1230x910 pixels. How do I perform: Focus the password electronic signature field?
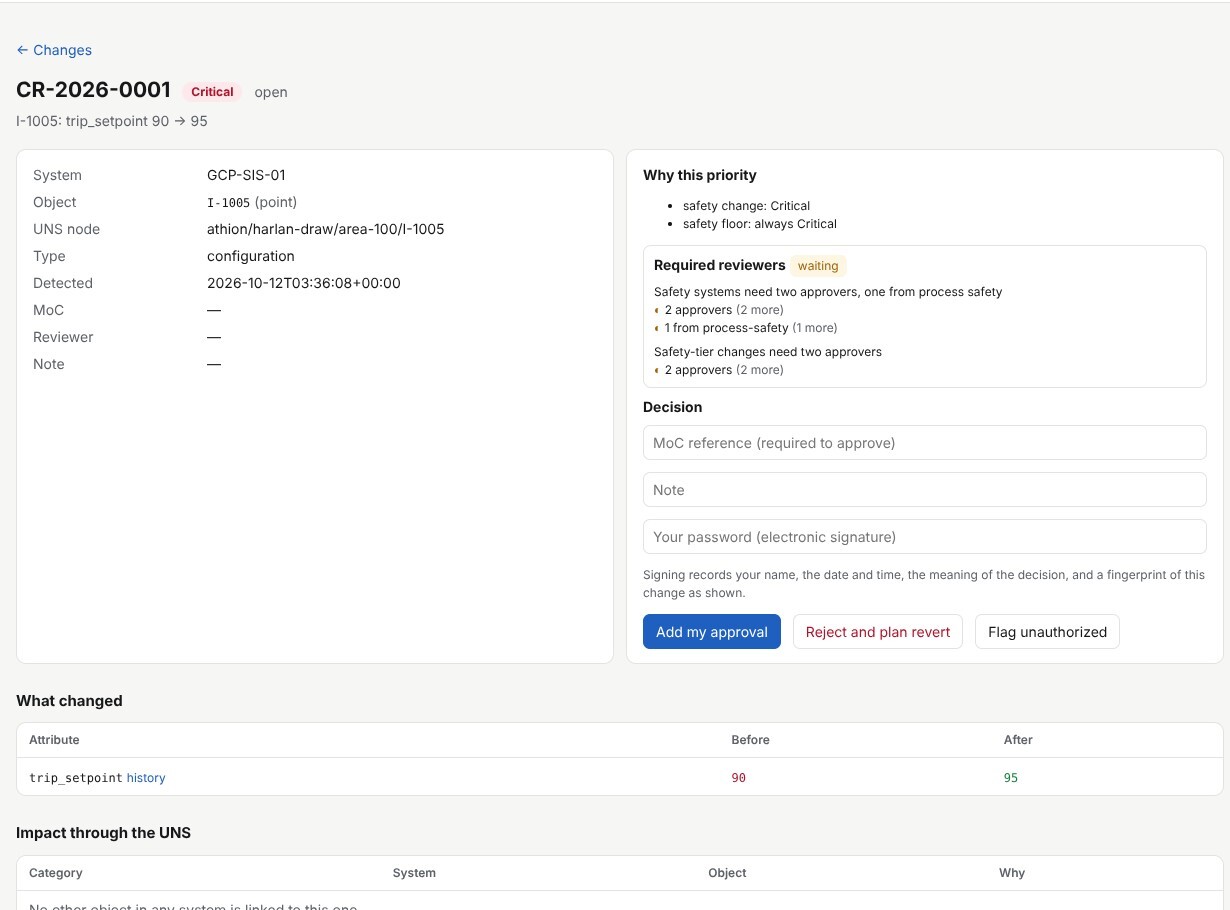coord(924,537)
